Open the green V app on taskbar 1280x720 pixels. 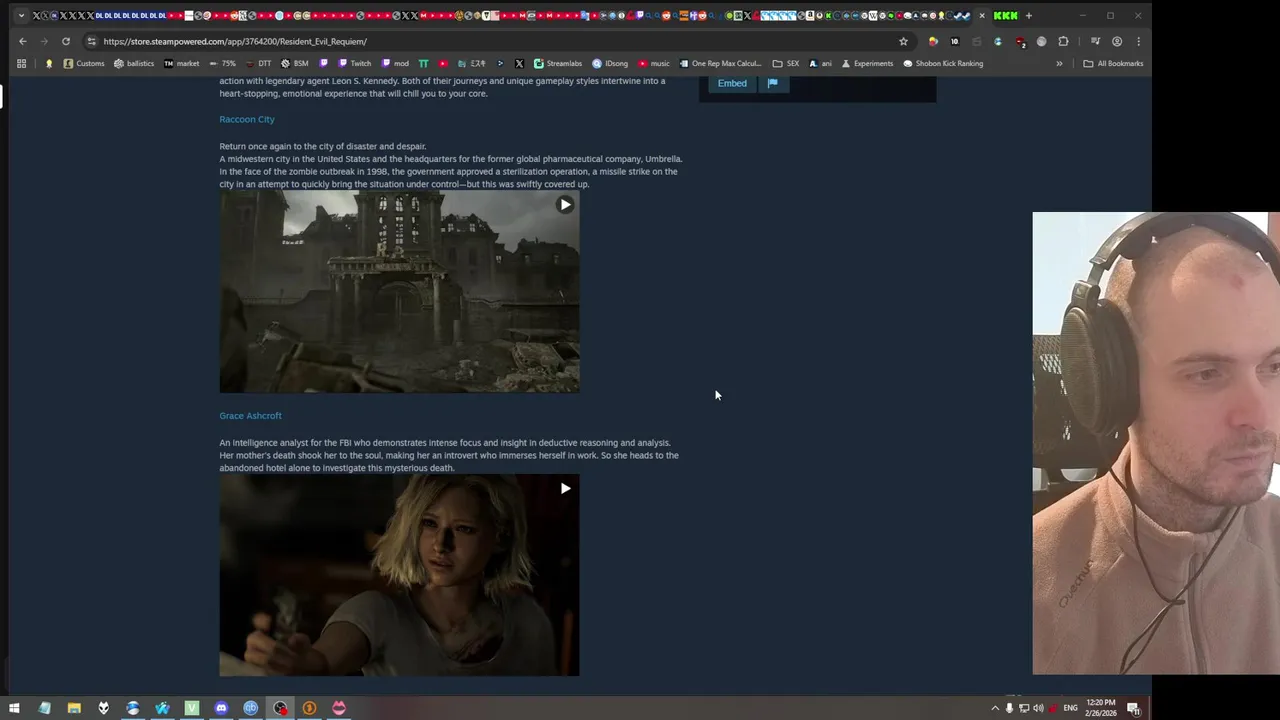tap(192, 708)
